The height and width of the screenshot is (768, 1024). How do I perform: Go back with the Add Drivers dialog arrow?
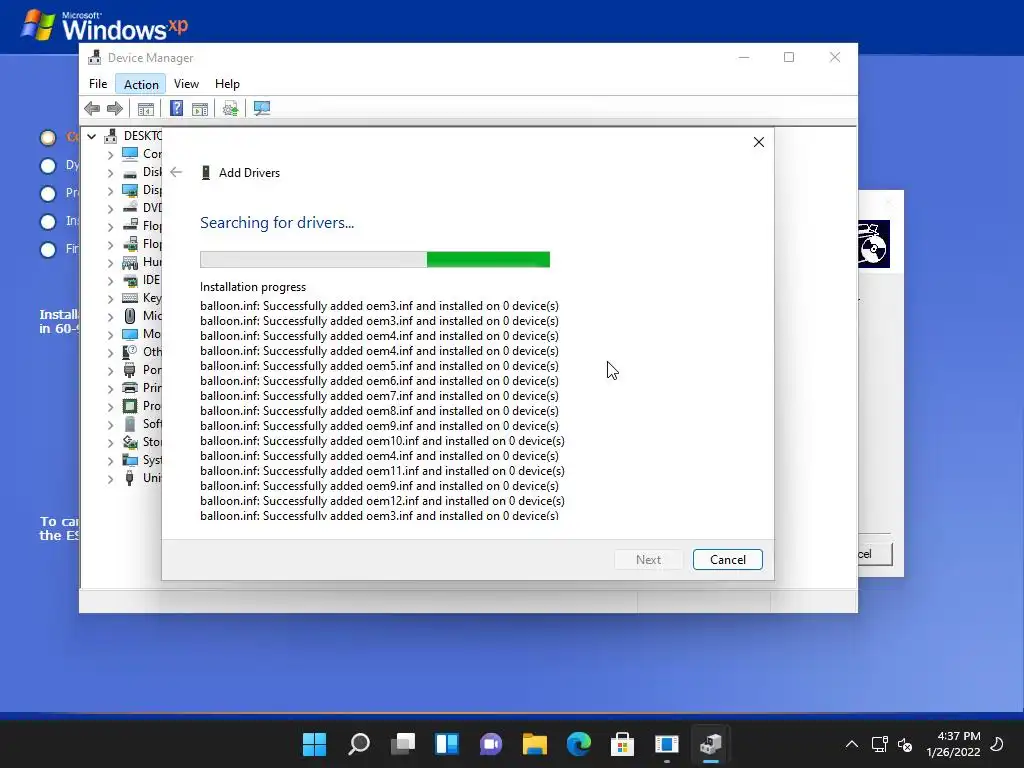click(176, 172)
